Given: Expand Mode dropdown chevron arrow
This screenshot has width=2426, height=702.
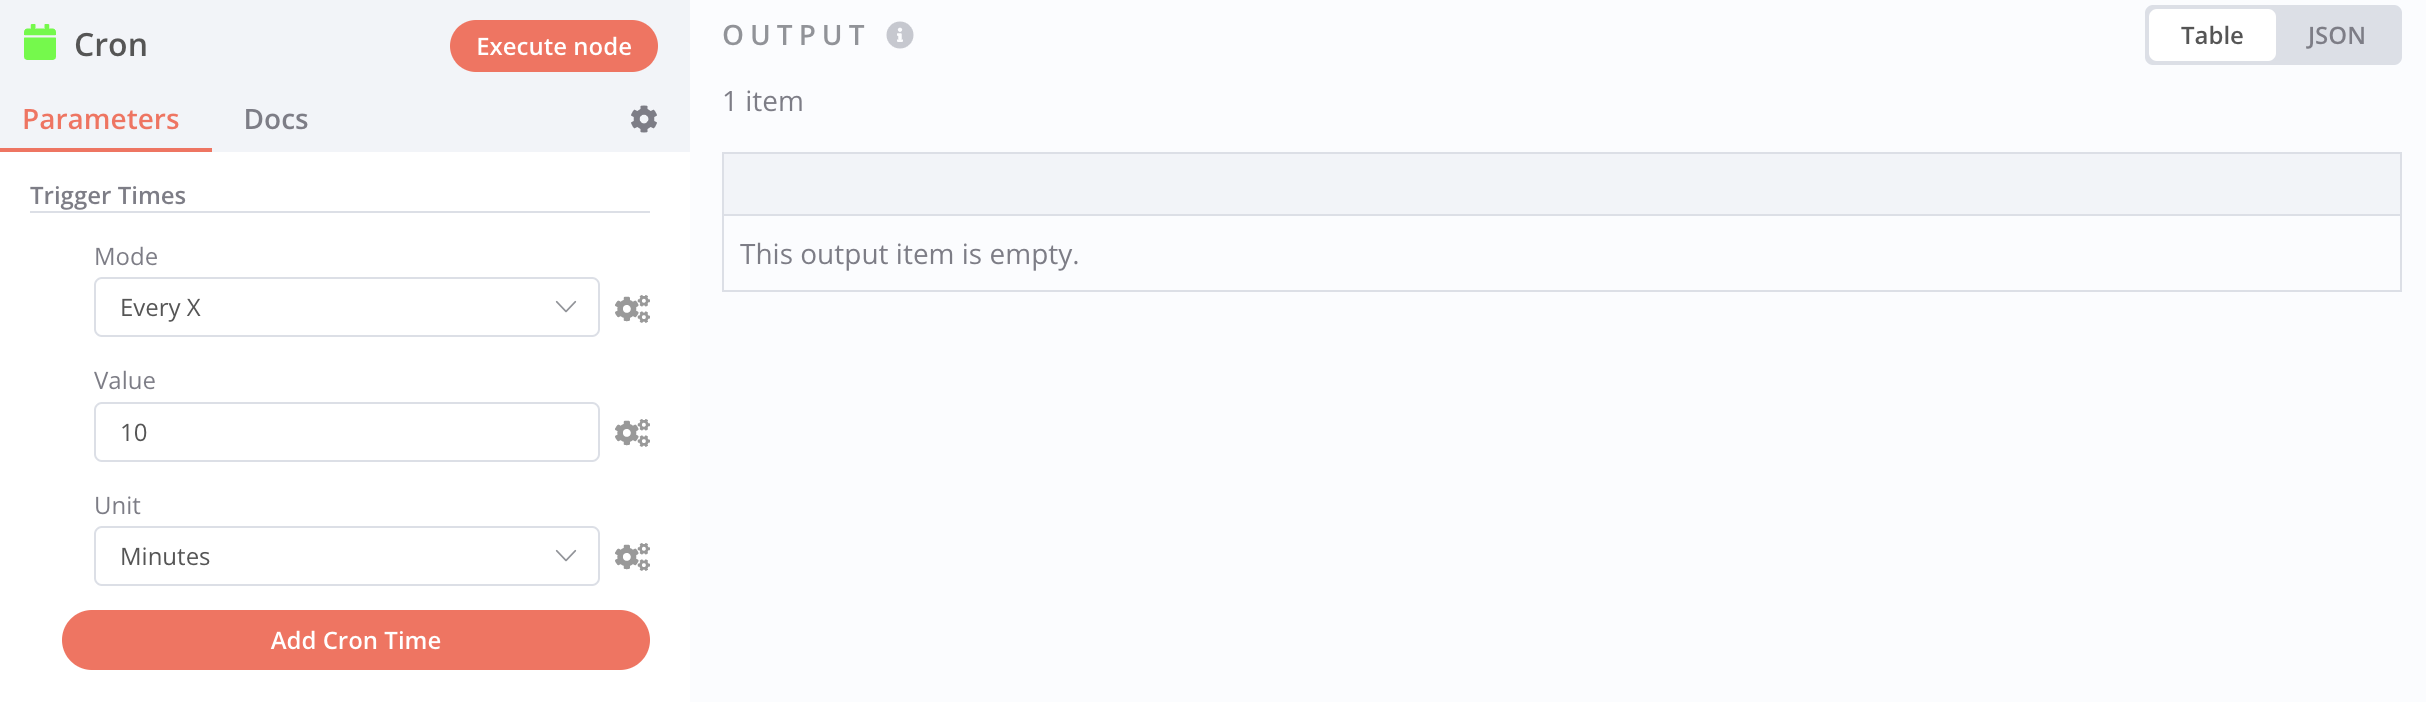Looking at the screenshot, I should click(566, 307).
